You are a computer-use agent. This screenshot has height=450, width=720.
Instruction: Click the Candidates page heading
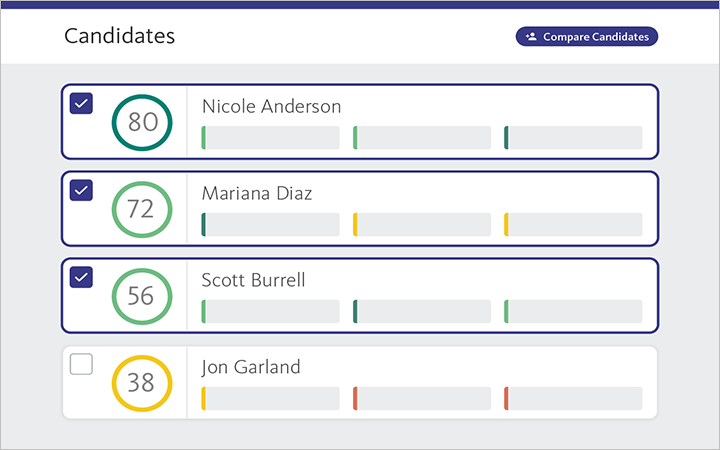(119, 36)
